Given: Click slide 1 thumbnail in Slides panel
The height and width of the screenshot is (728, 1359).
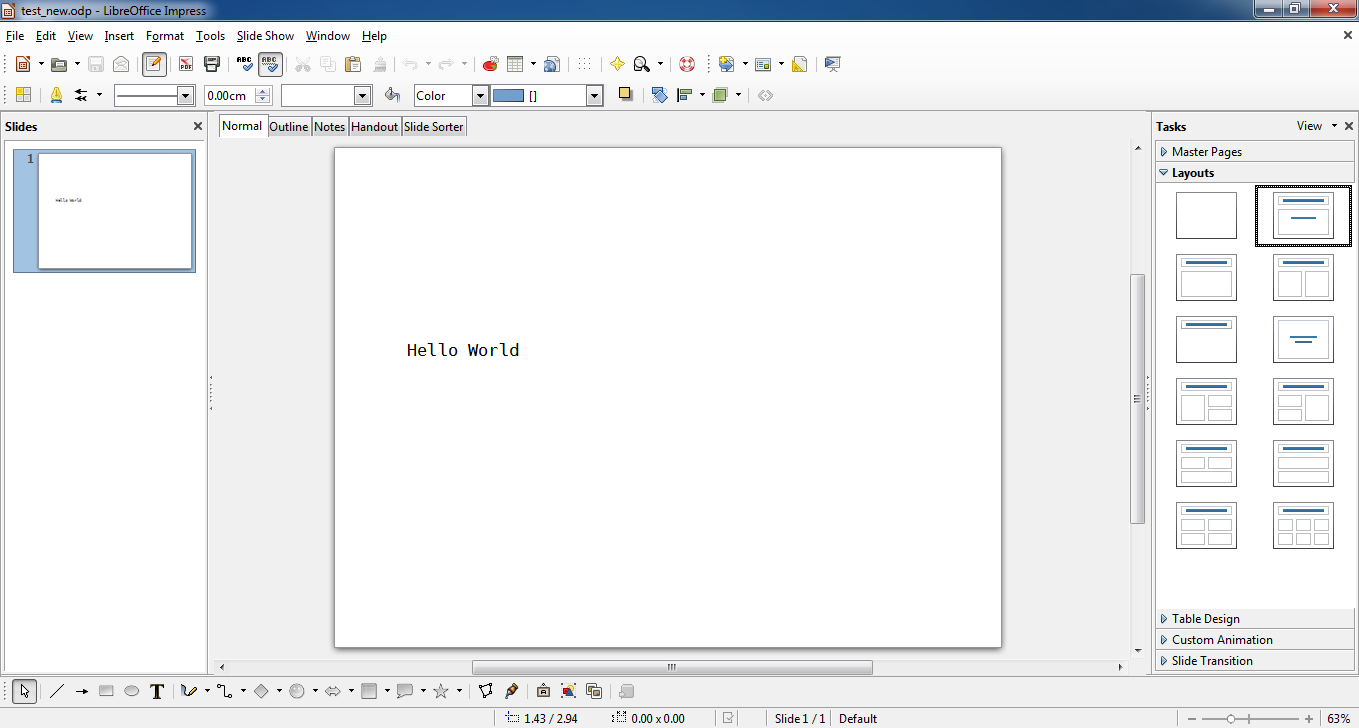Looking at the screenshot, I should click(x=114, y=211).
